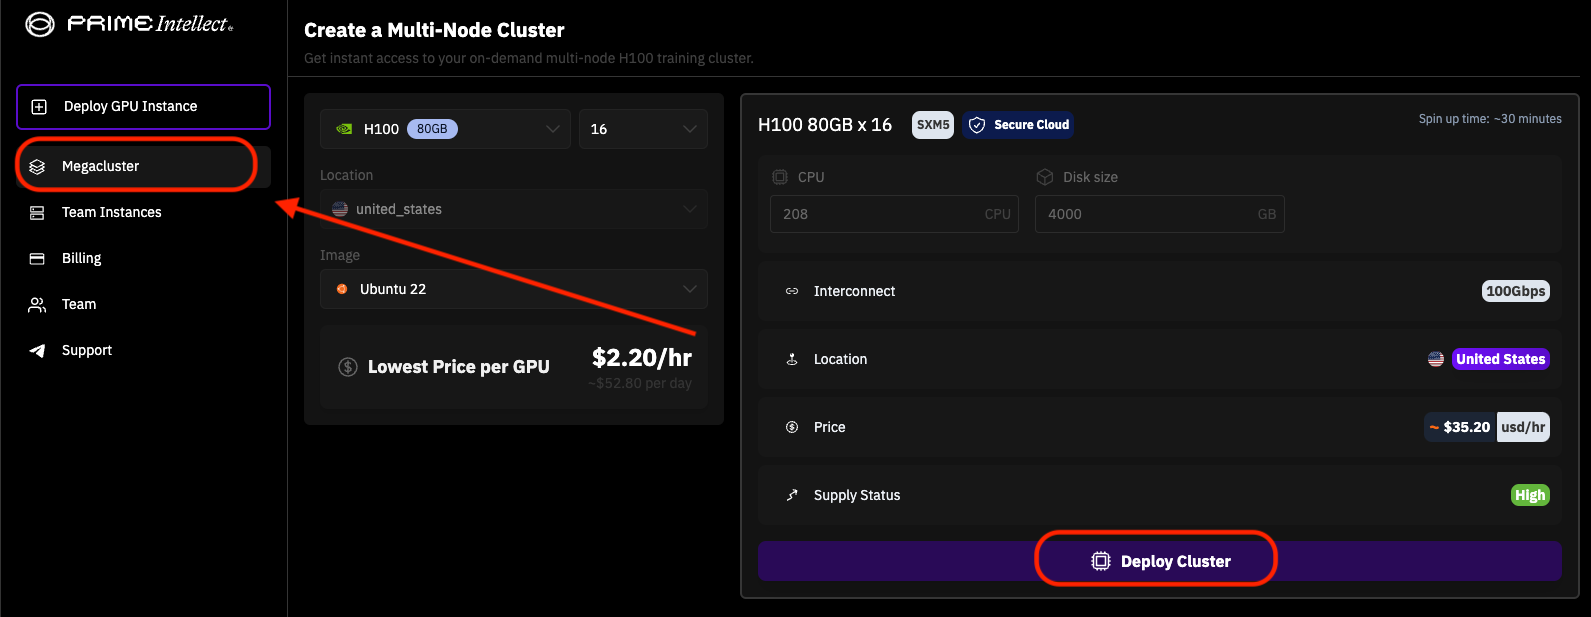Click the 80GB memory tag

pyautogui.click(x=432, y=129)
